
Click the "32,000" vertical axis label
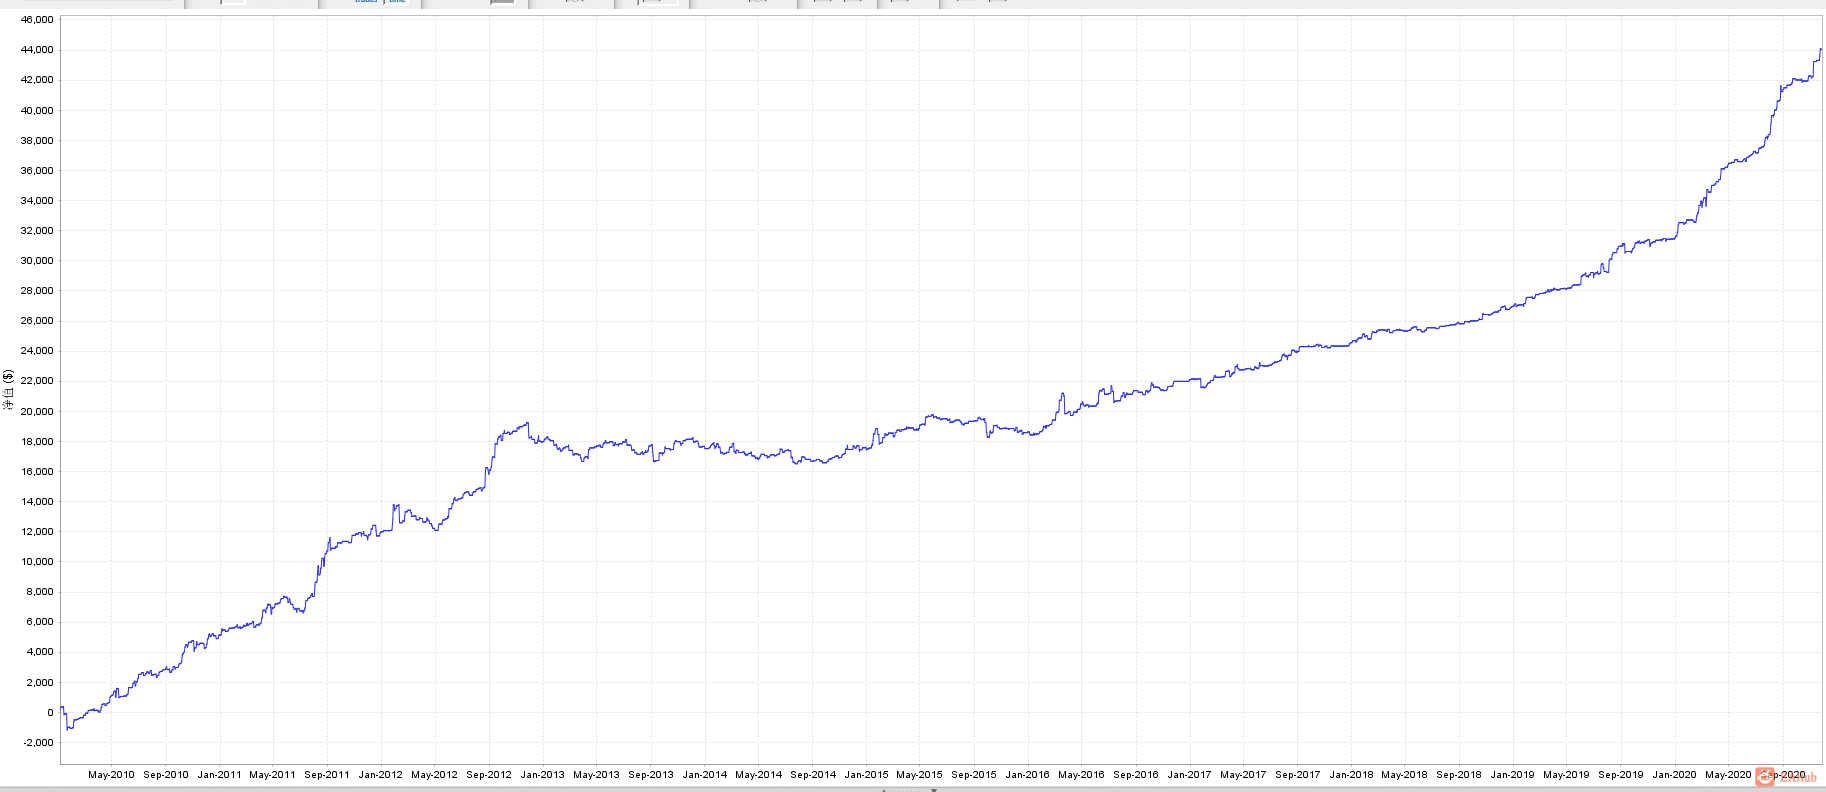tap(37, 230)
